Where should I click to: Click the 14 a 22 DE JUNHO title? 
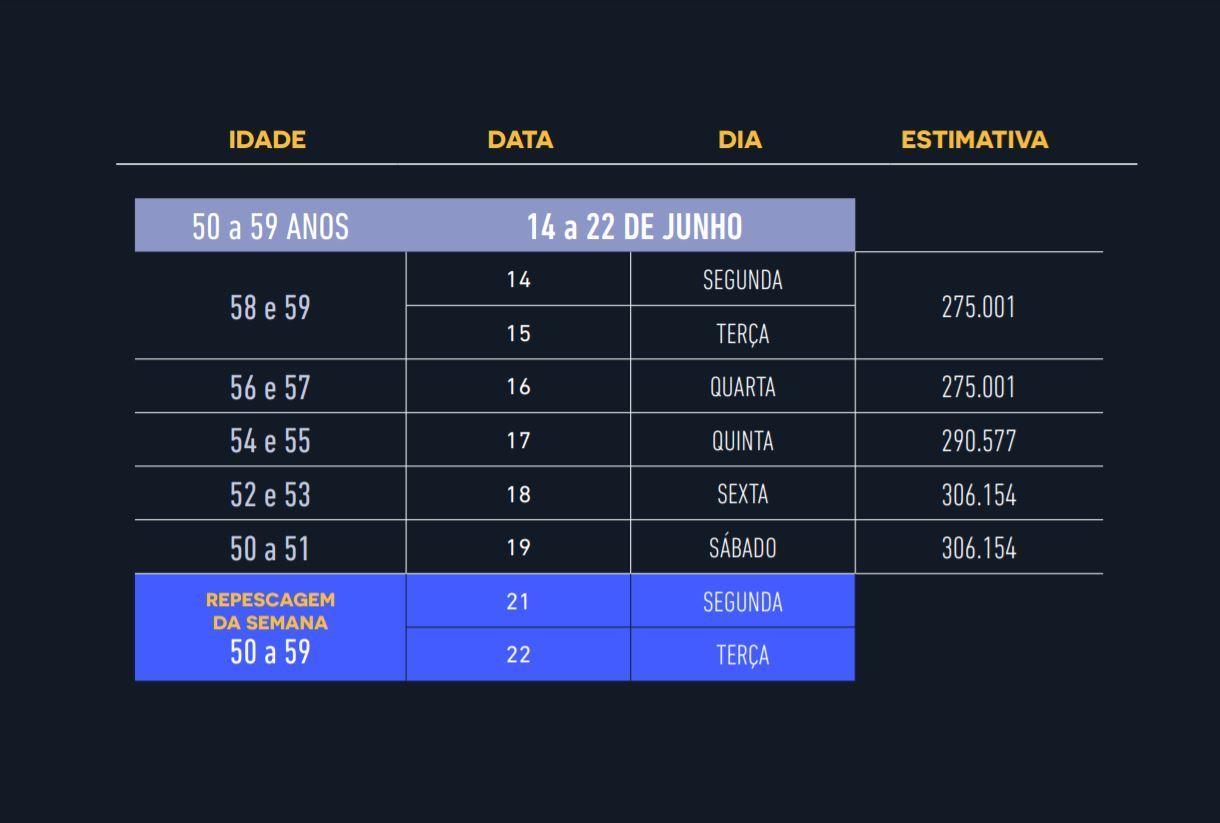[634, 227]
